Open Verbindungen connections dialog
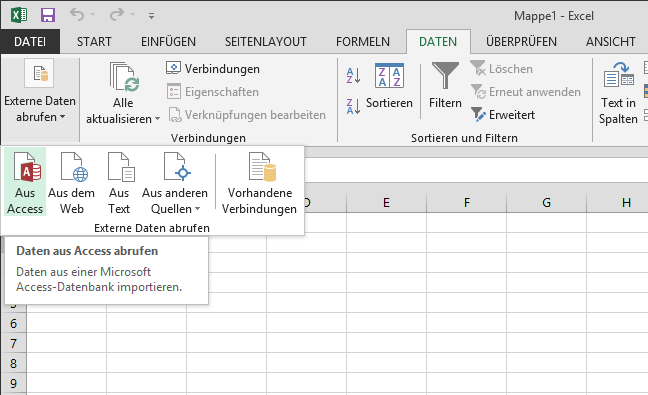Image resolution: width=648 pixels, height=395 pixels. pyautogui.click(x=213, y=69)
